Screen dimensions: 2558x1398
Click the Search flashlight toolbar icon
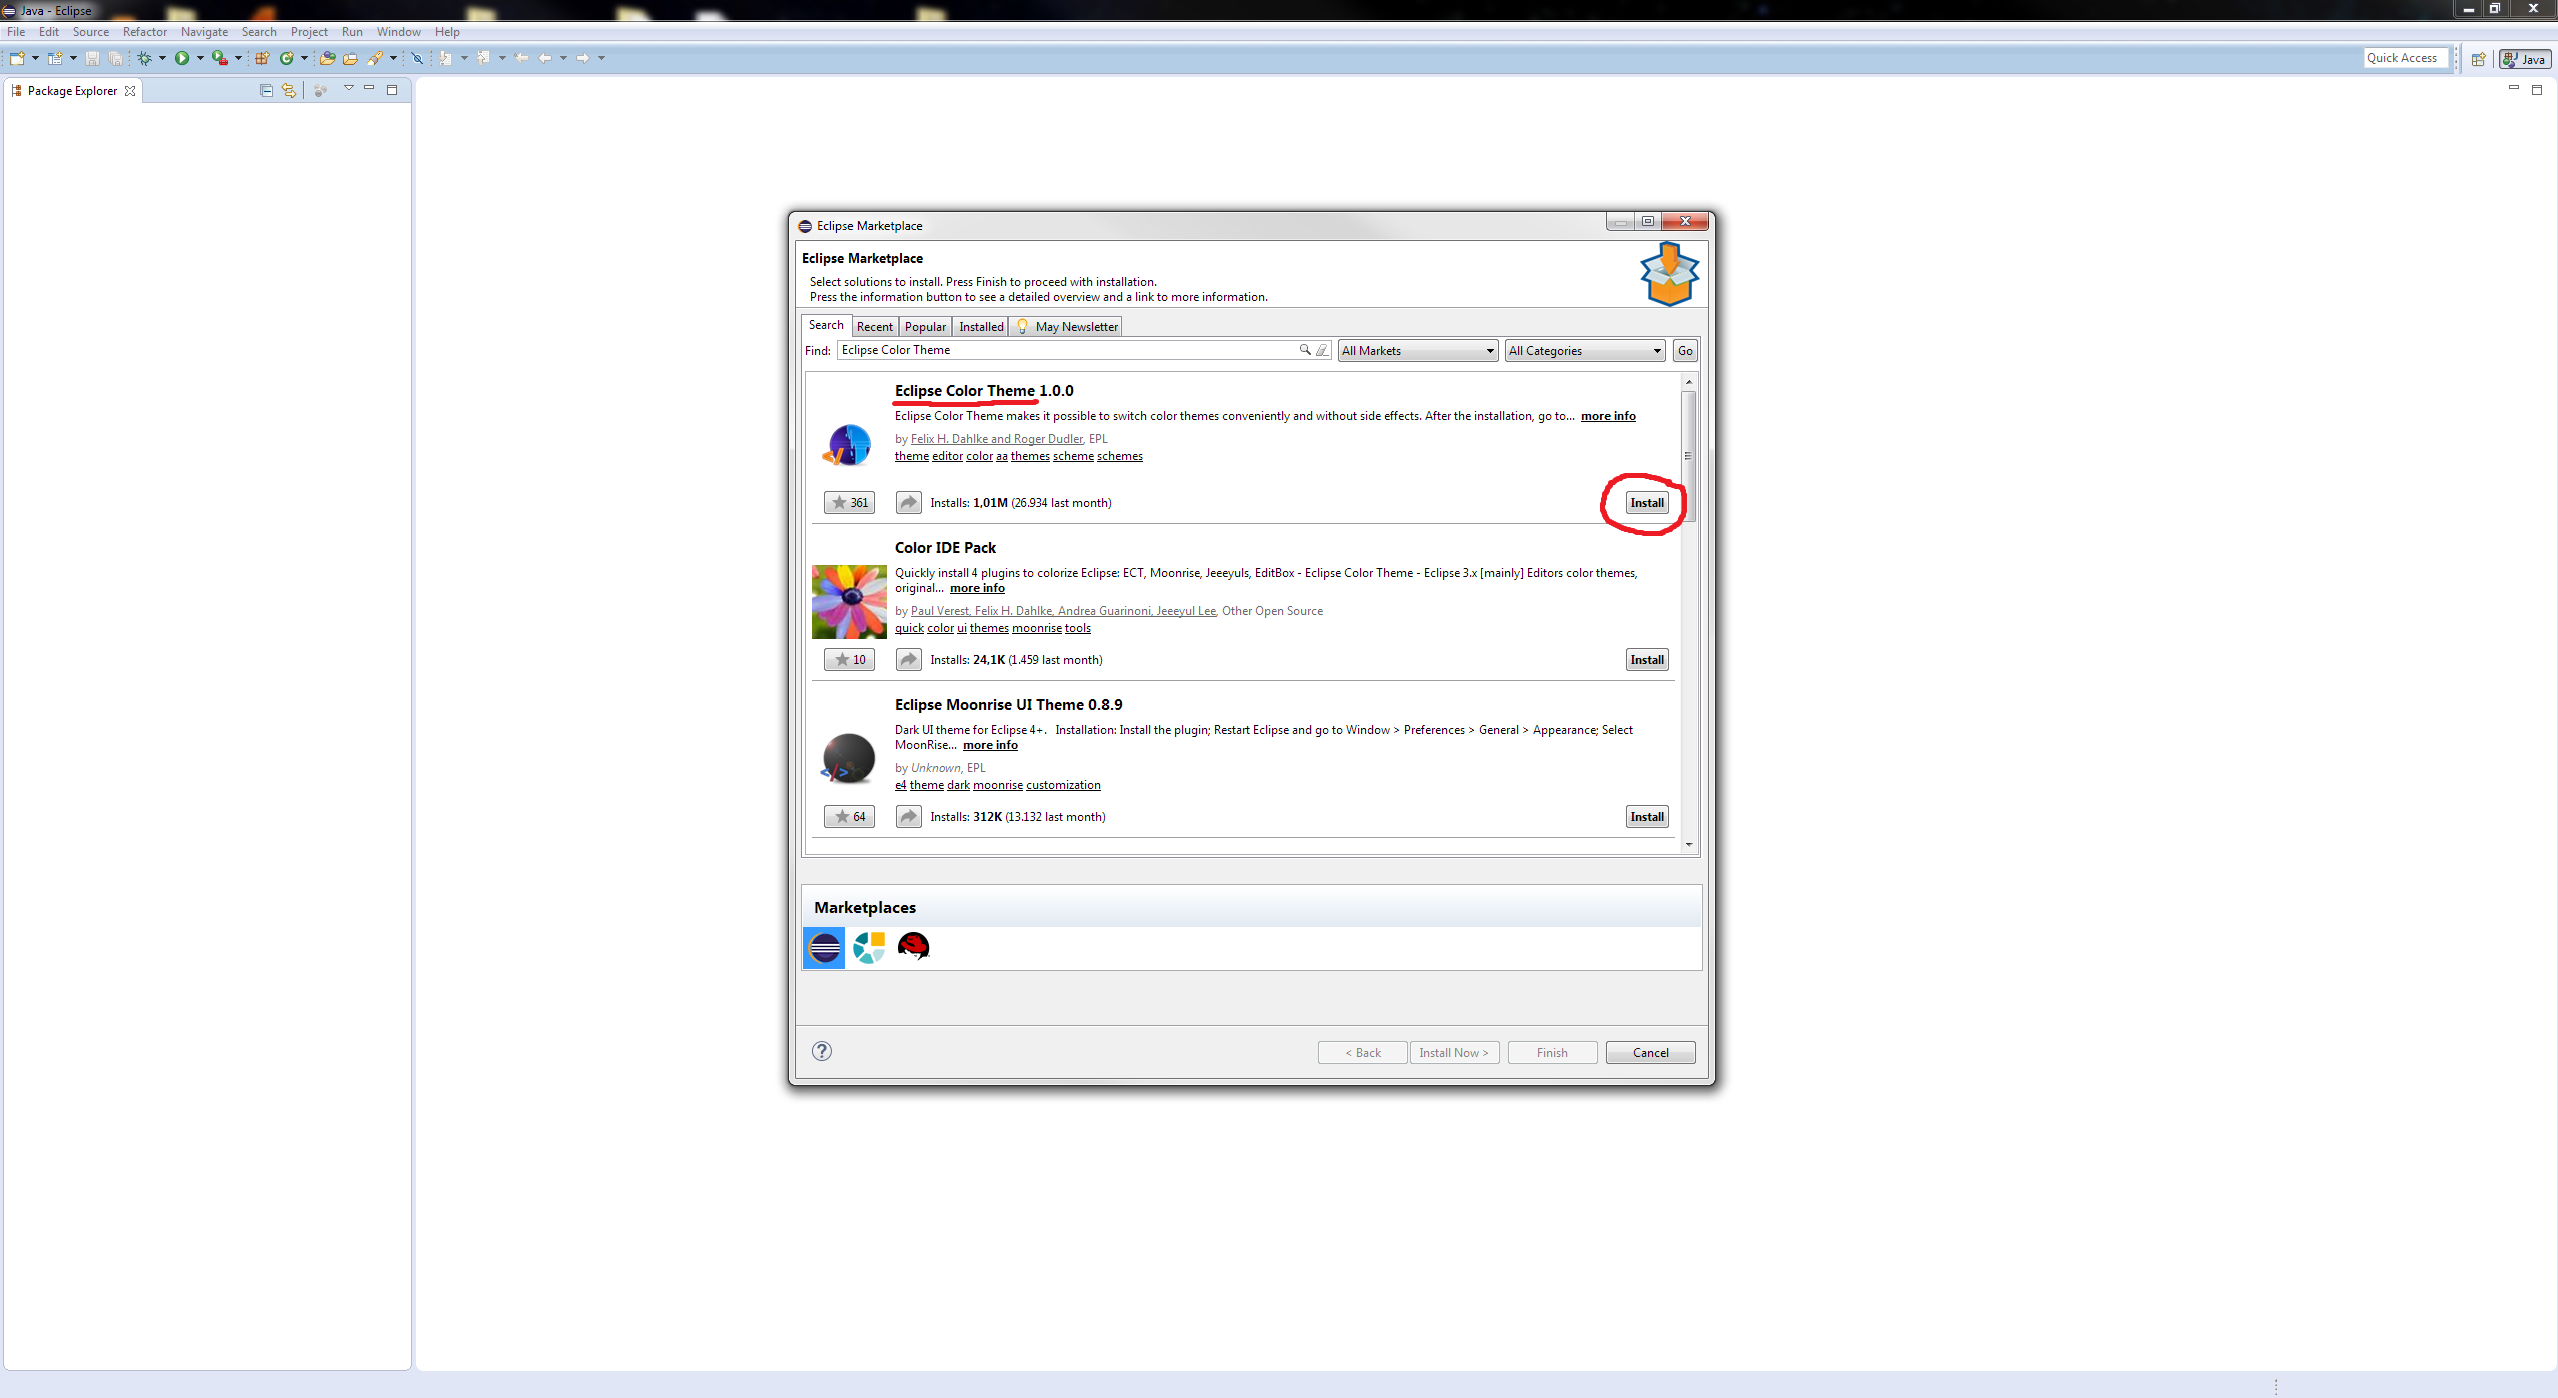(x=378, y=58)
